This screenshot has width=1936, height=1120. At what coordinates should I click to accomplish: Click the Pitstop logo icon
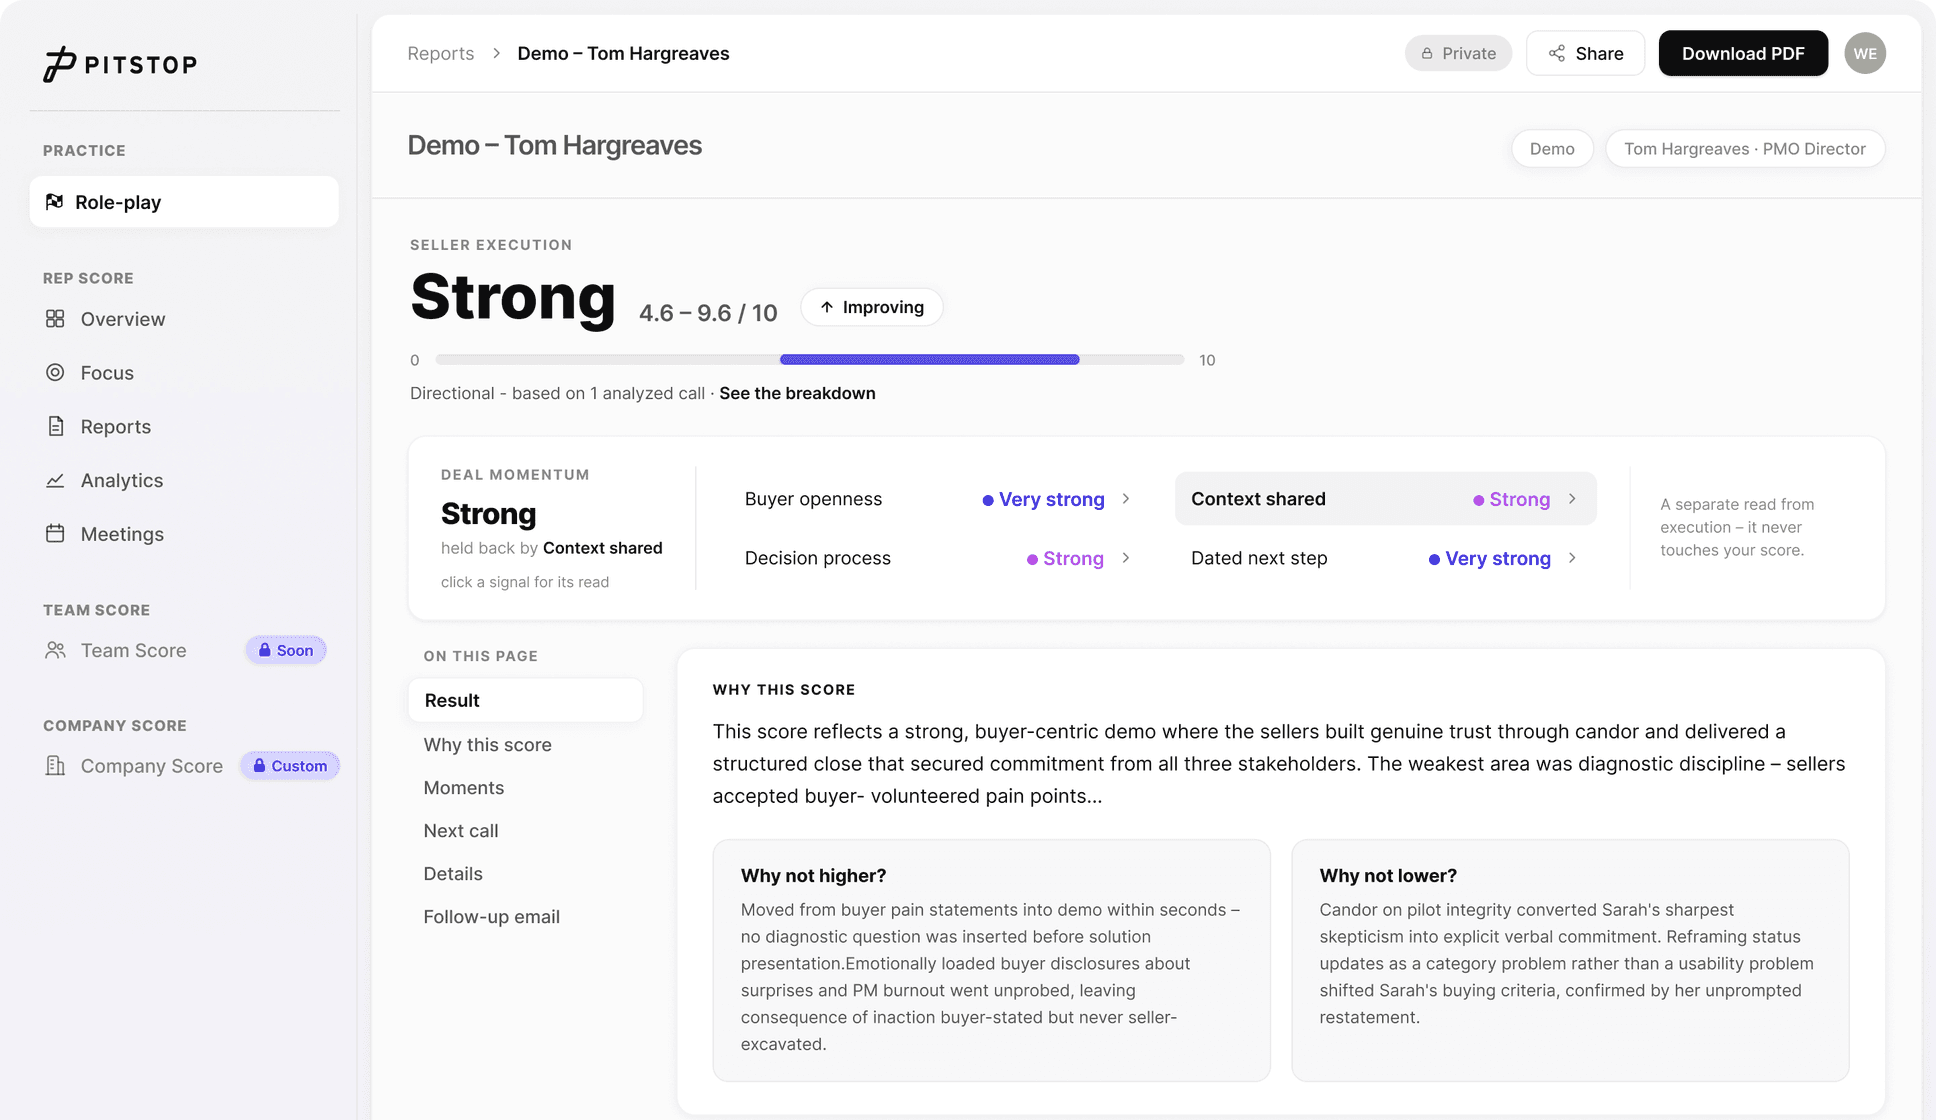[x=59, y=64]
